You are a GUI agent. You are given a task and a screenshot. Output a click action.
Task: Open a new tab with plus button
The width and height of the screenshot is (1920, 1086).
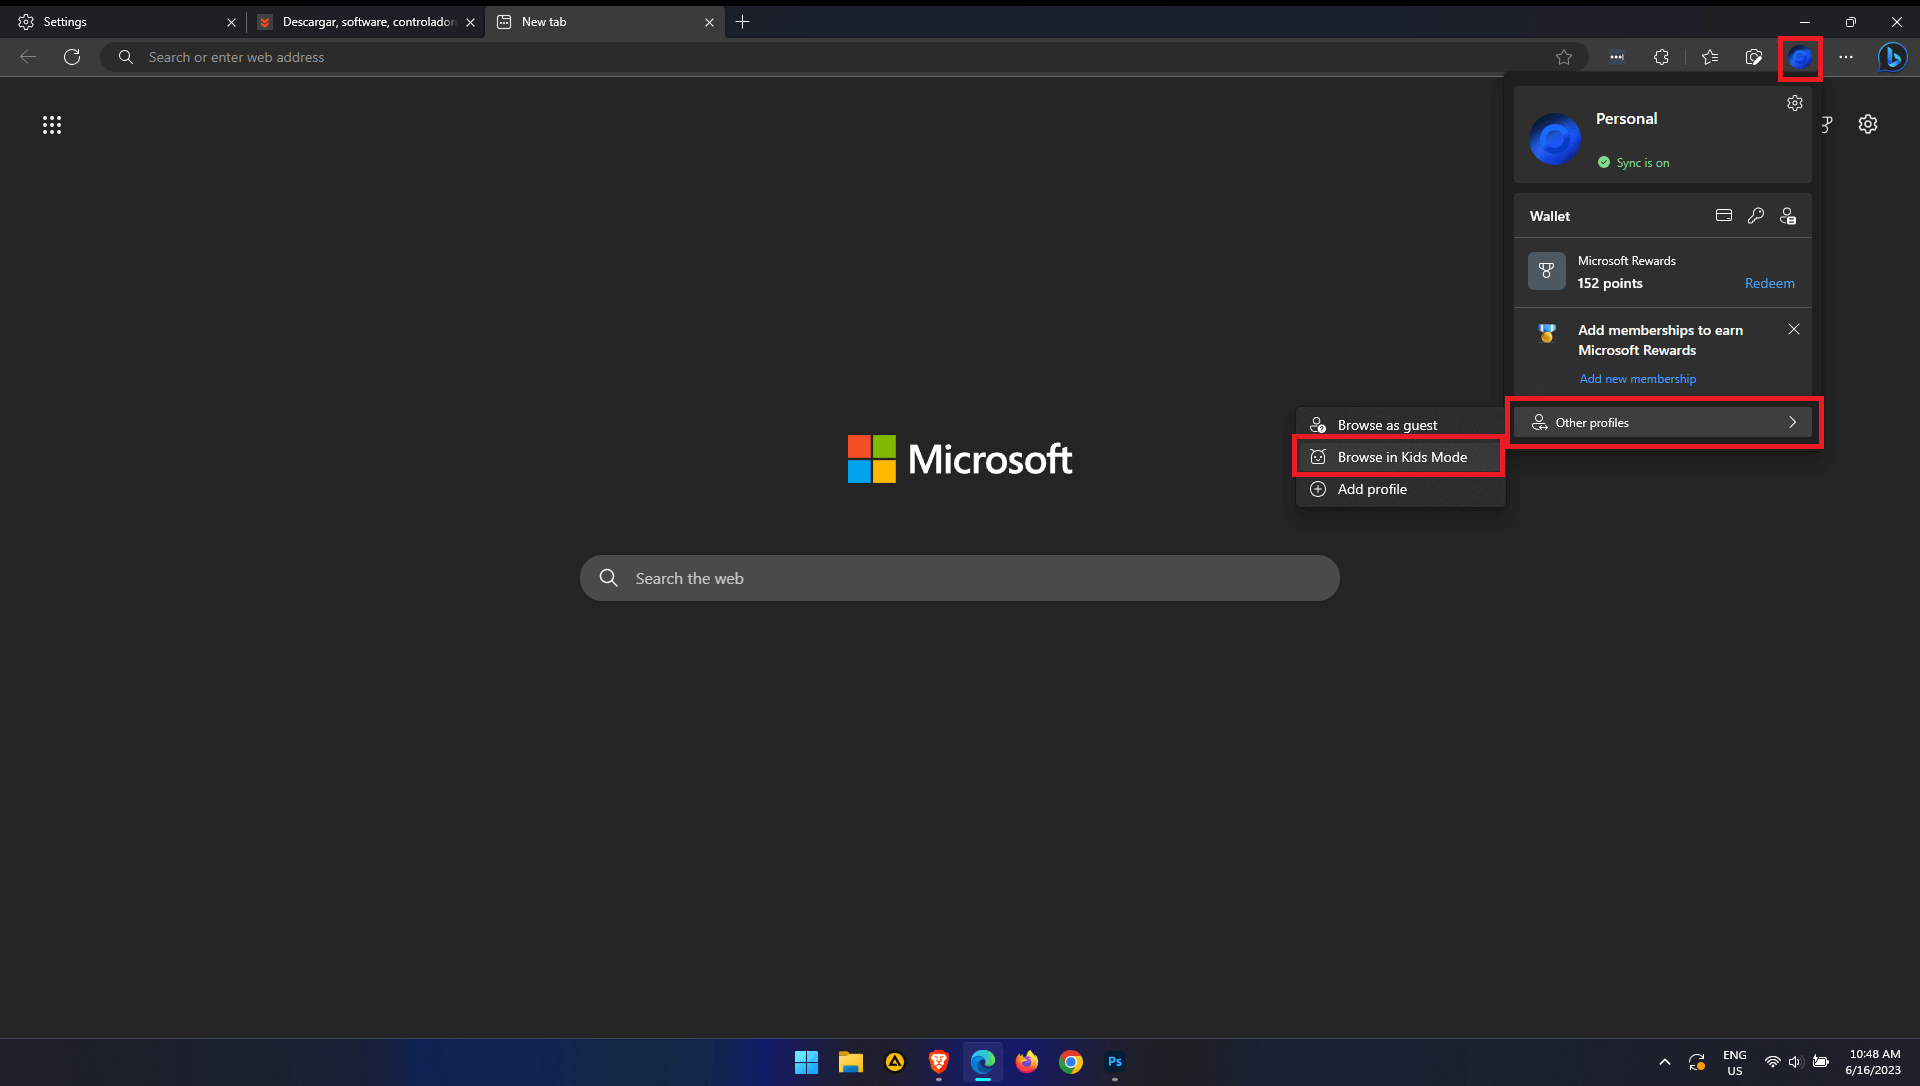(x=743, y=22)
